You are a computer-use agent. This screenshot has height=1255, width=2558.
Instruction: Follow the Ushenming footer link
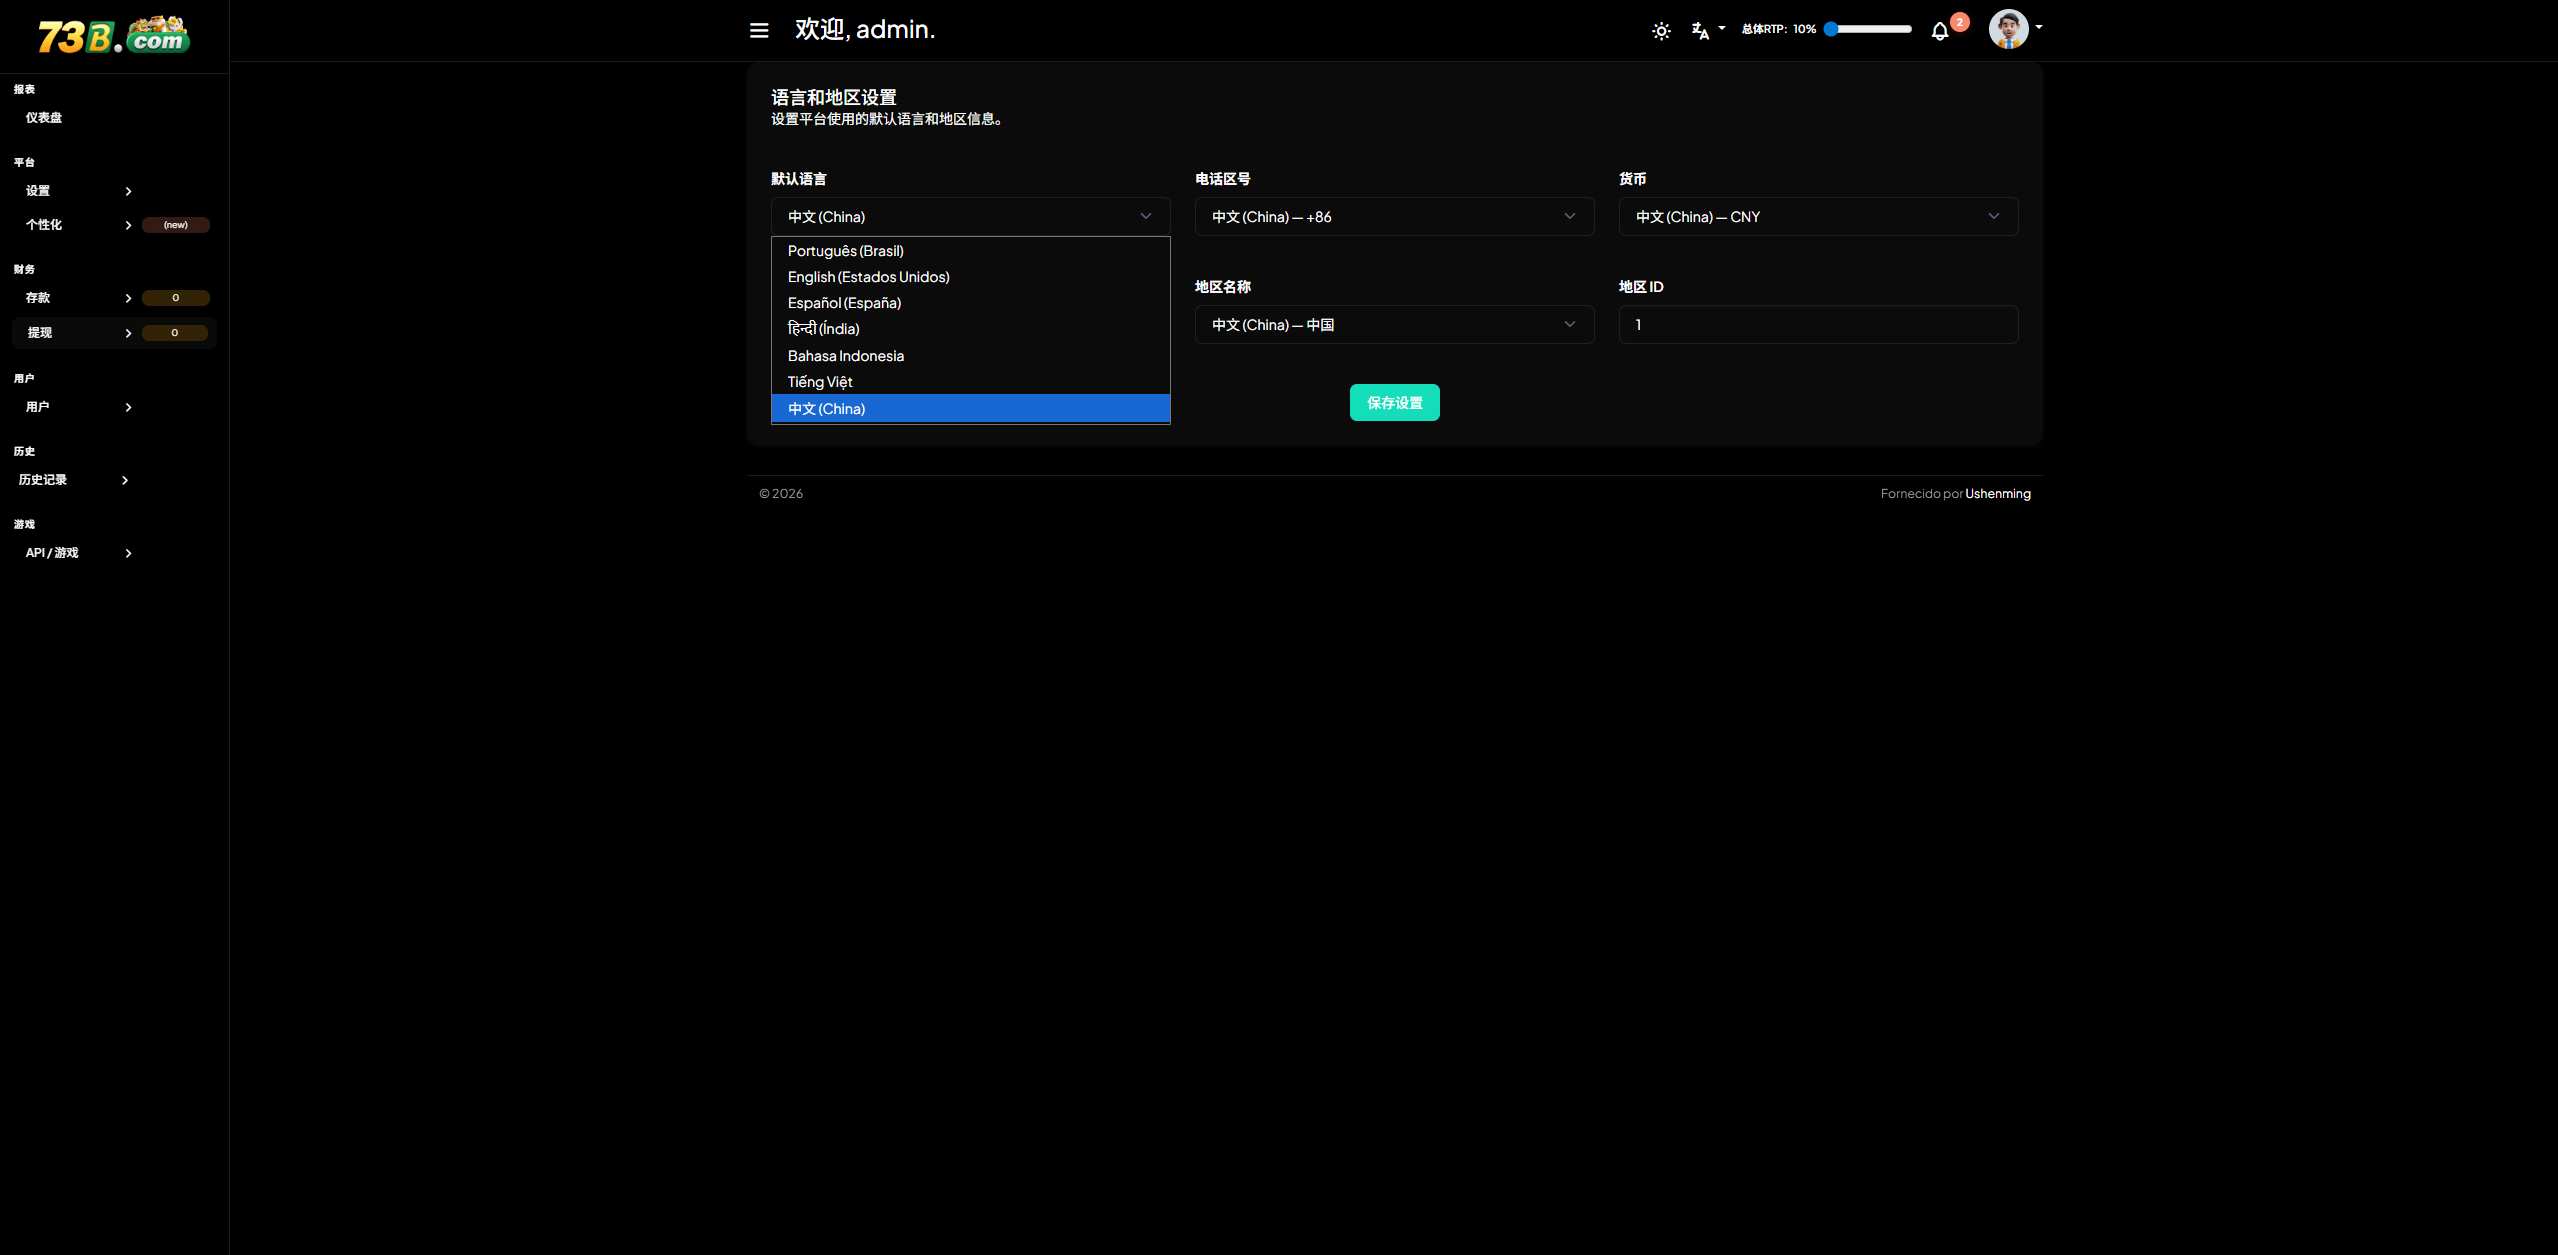pyautogui.click(x=1997, y=494)
